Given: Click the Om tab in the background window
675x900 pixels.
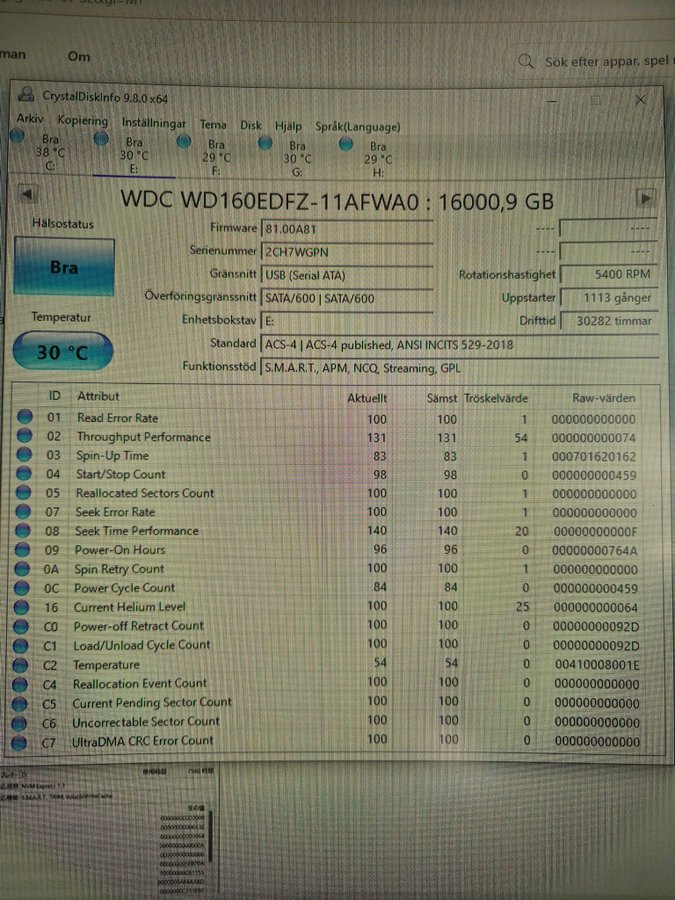Looking at the screenshot, I should [x=79, y=56].
